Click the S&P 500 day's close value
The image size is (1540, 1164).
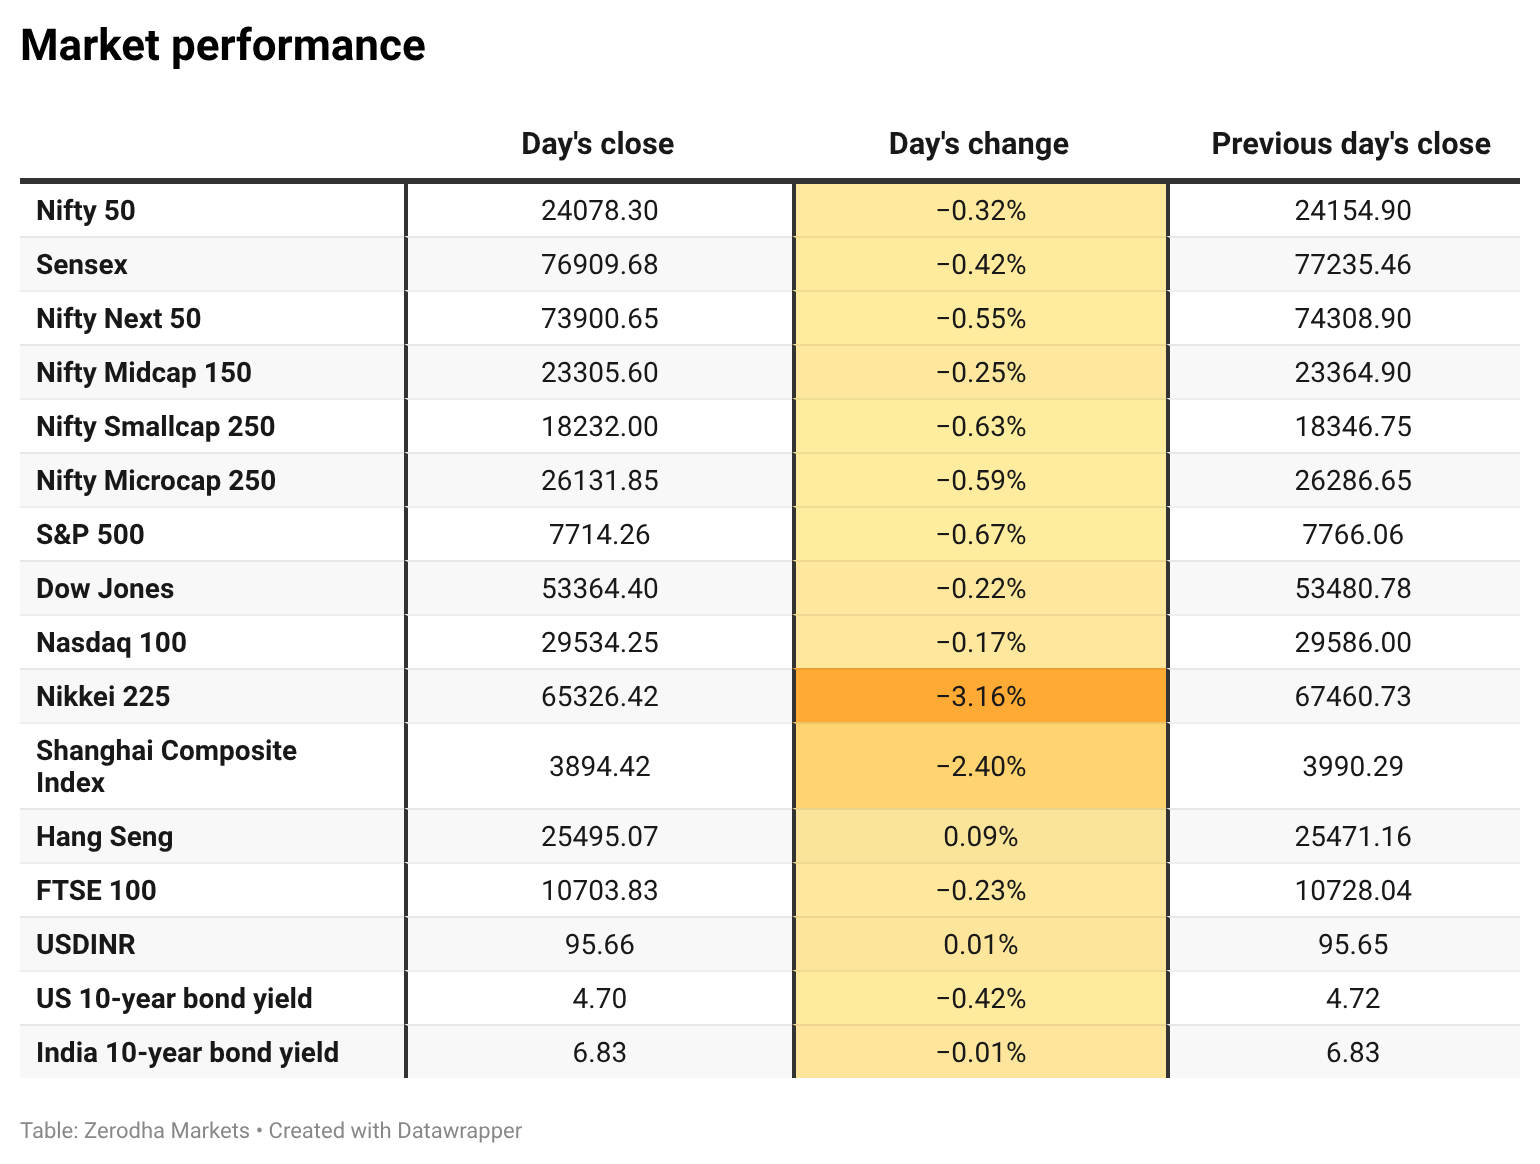point(600,535)
